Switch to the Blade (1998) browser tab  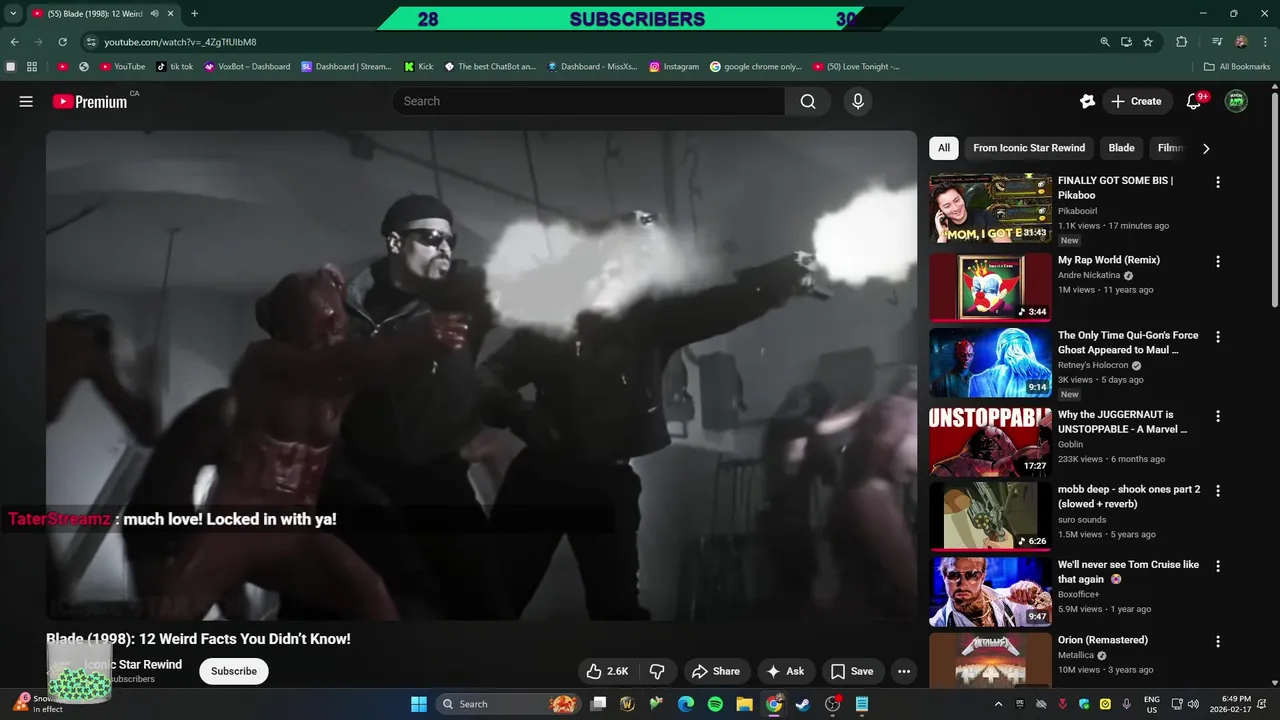click(97, 14)
